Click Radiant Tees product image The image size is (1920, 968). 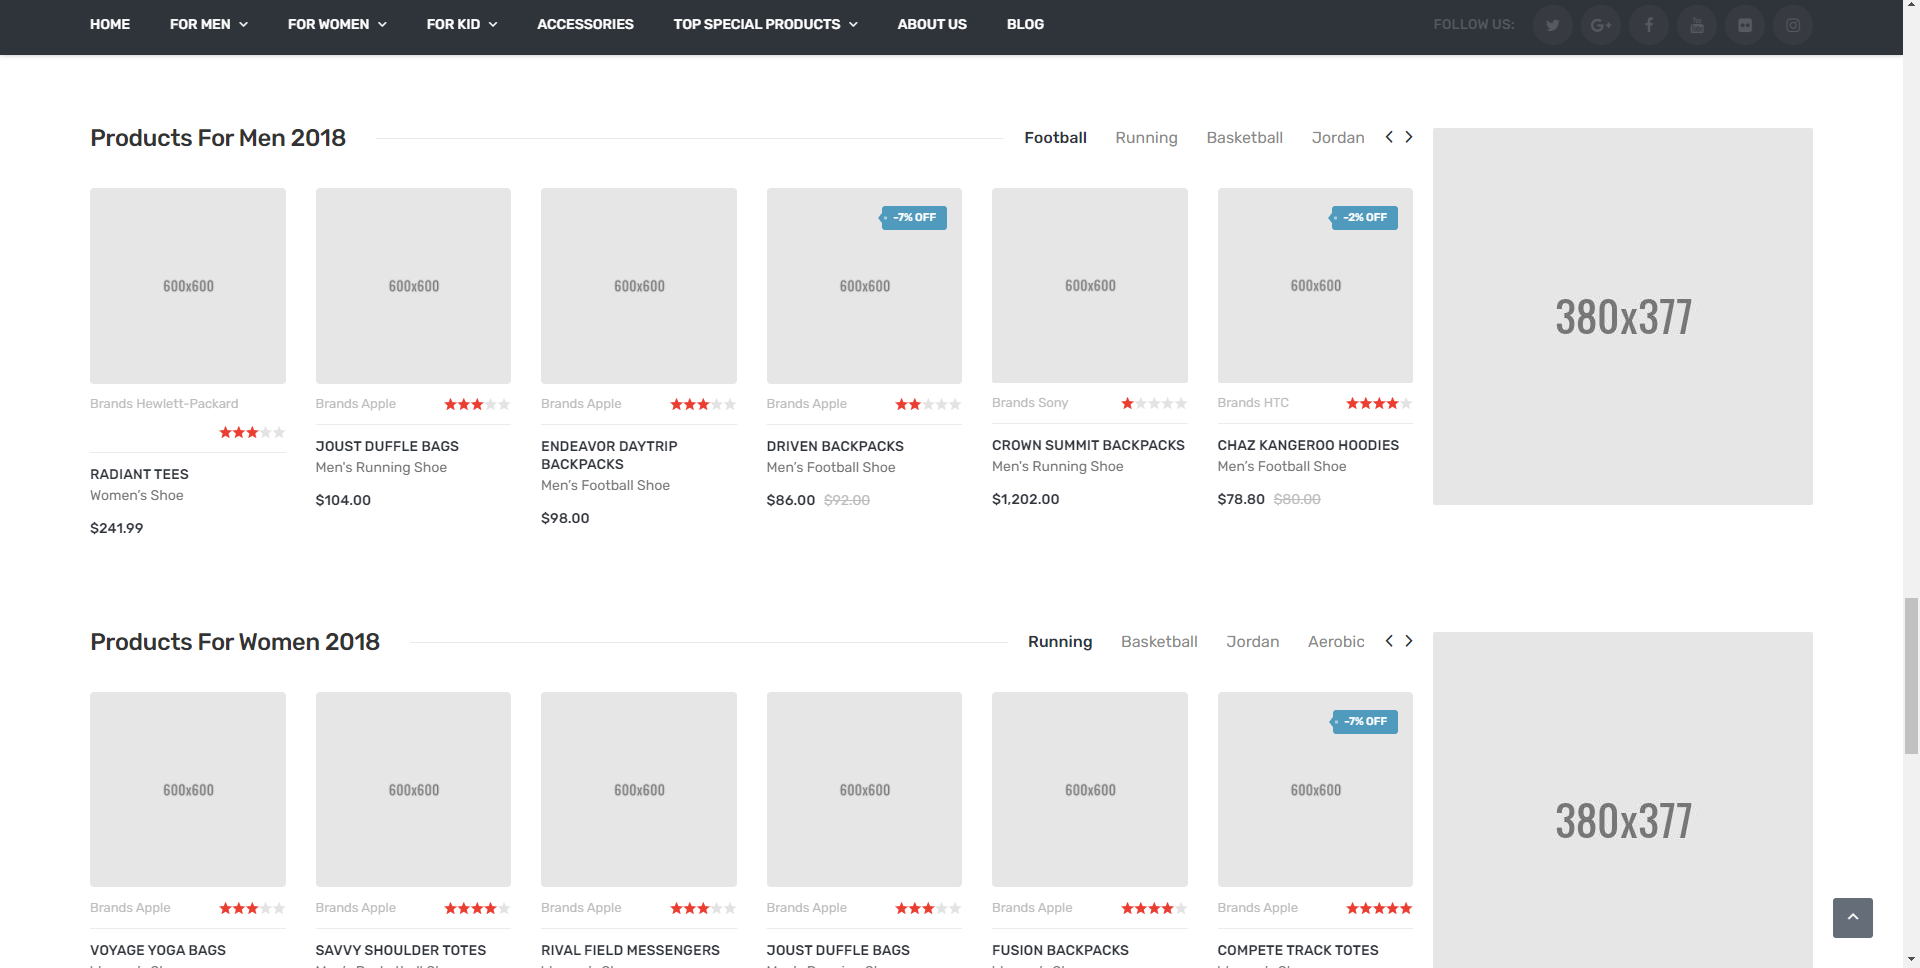coord(188,286)
